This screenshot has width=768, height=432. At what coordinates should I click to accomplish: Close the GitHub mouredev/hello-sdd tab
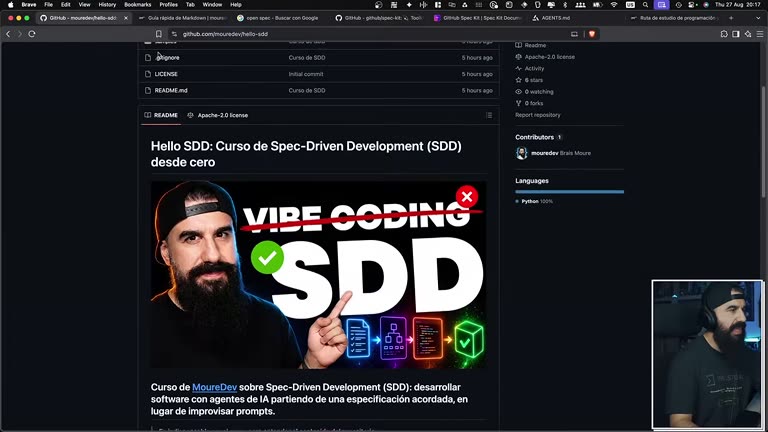pyautogui.click(x=126, y=18)
